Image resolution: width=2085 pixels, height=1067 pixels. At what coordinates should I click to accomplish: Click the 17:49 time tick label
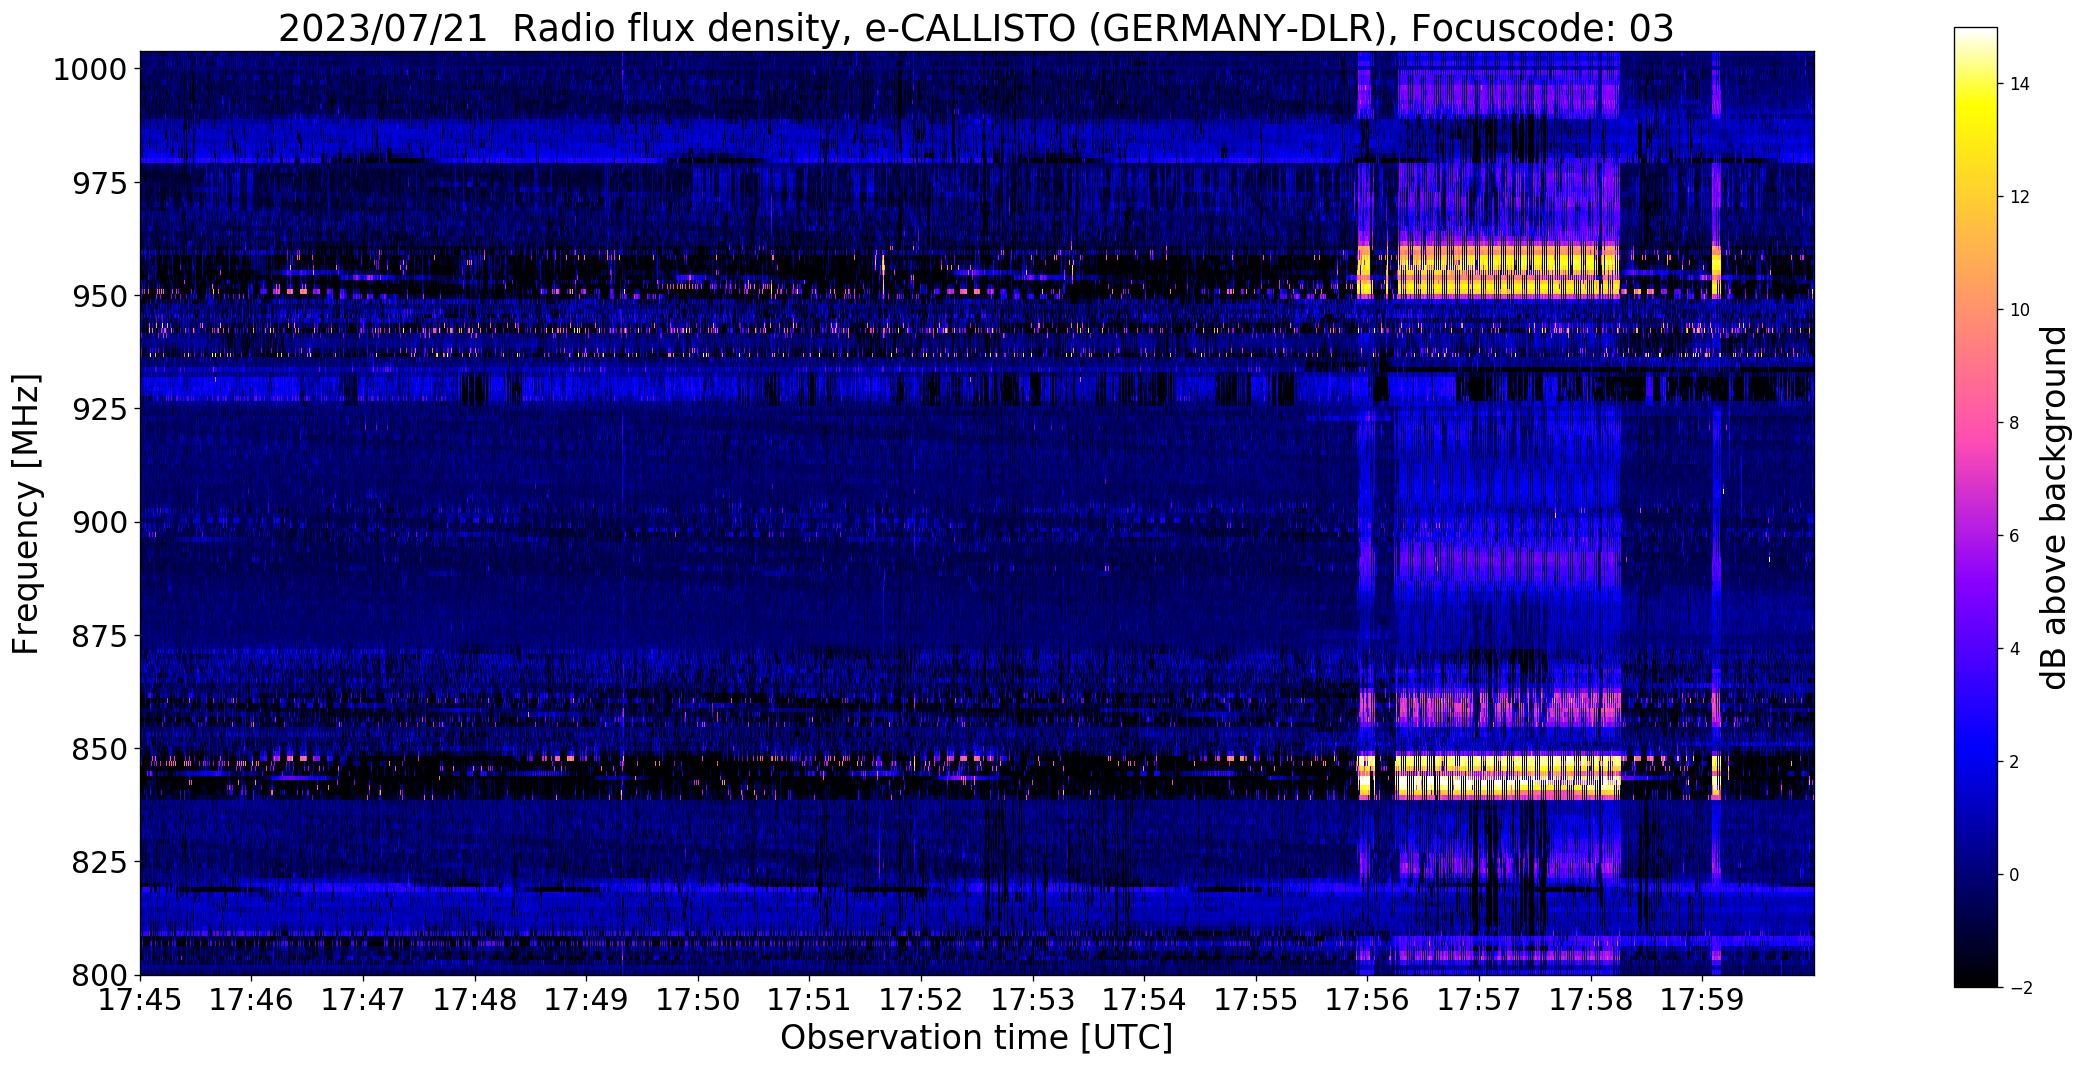pyautogui.click(x=587, y=999)
